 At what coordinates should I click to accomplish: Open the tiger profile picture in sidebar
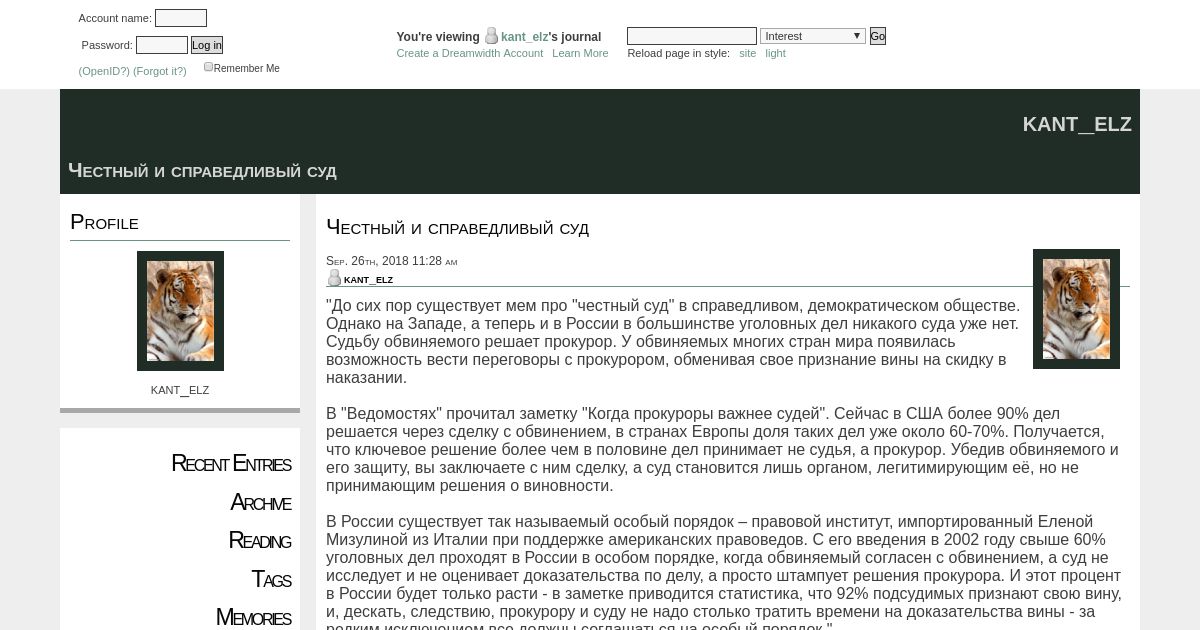180,311
